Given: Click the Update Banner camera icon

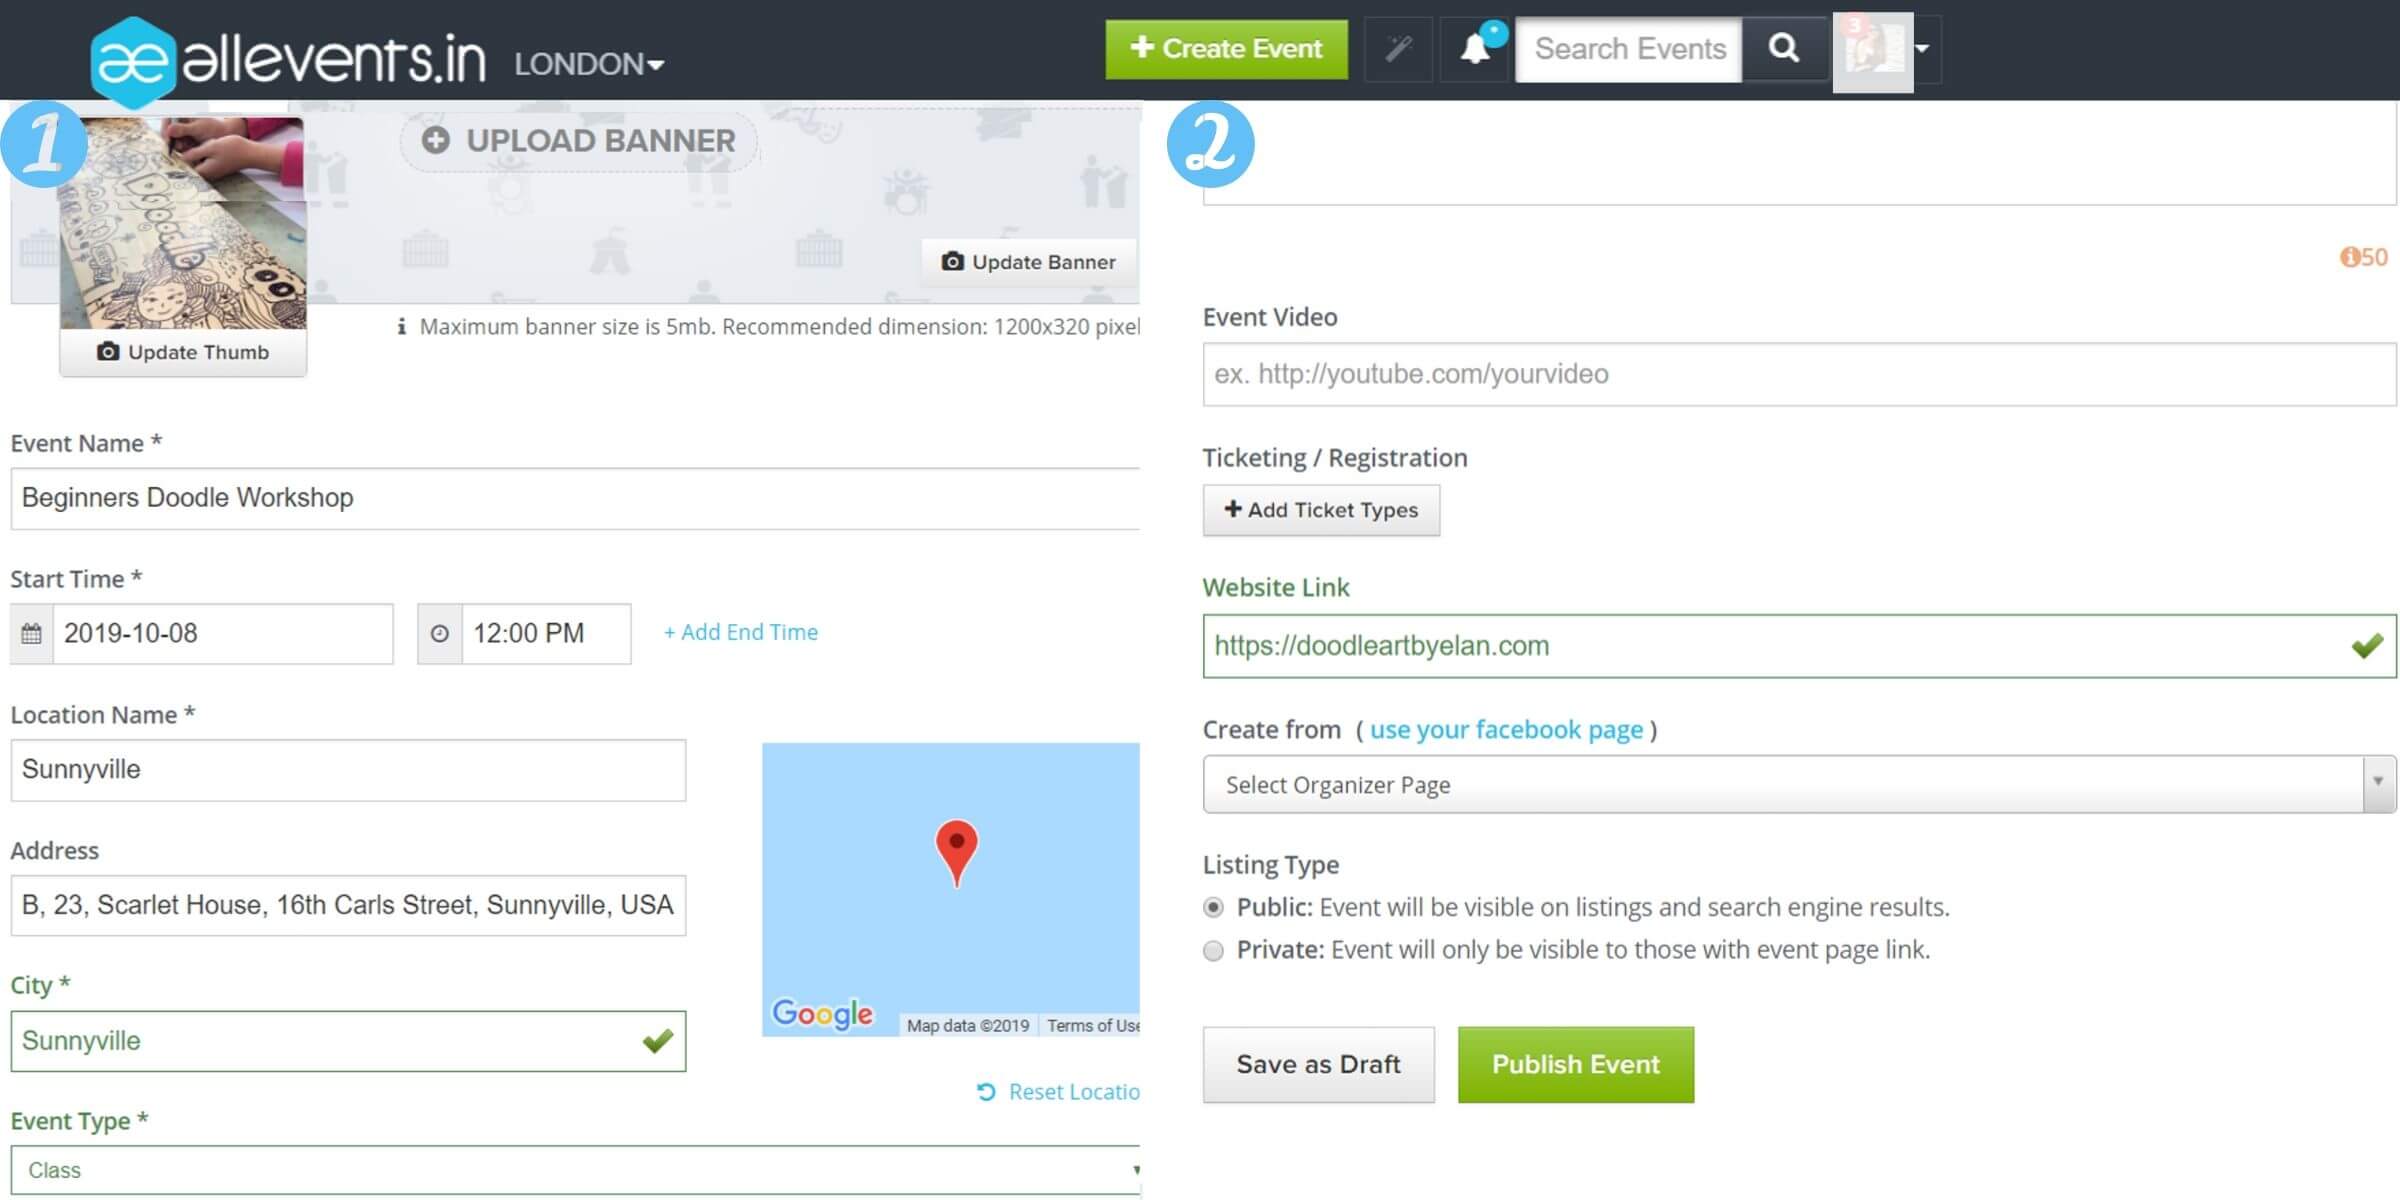Looking at the screenshot, I should [x=951, y=262].
